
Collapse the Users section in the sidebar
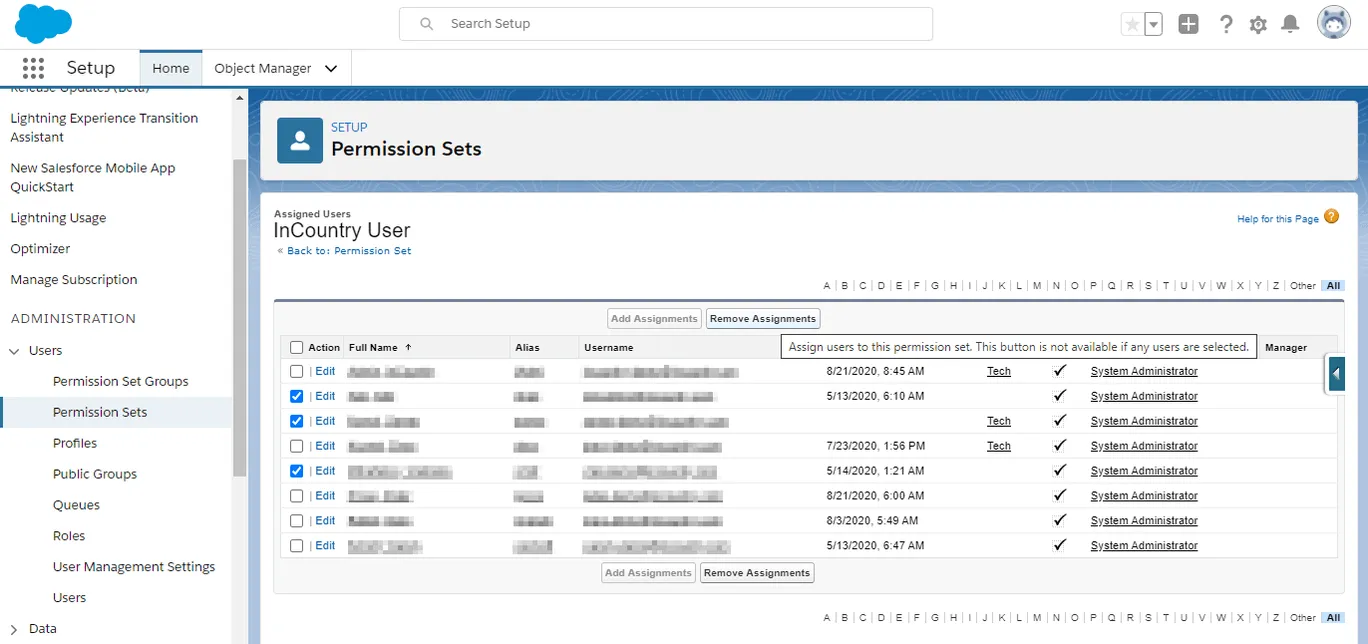pos(16,350)
